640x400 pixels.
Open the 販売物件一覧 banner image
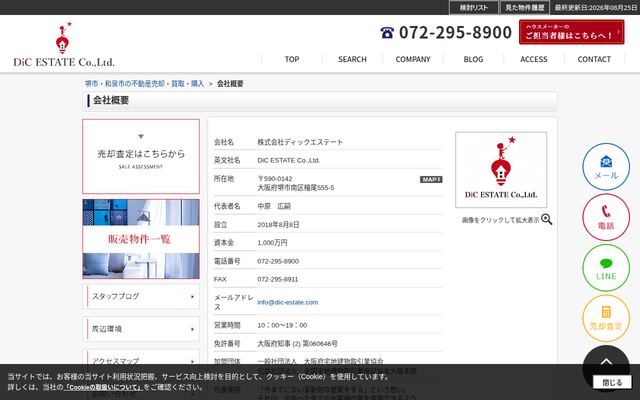tap(141, 239)
